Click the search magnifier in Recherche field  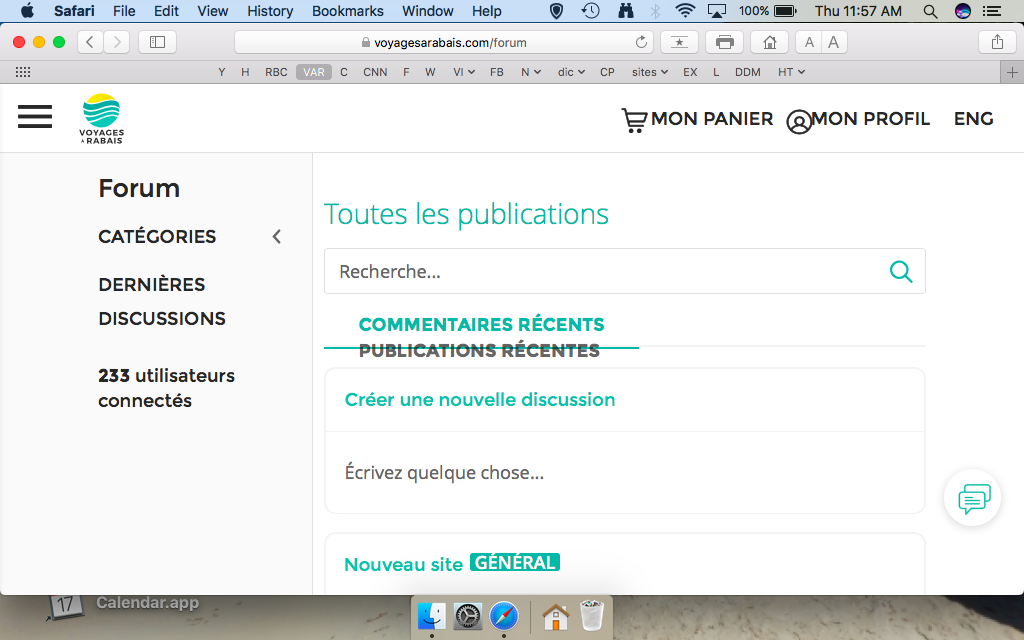(x=901, y=271)
